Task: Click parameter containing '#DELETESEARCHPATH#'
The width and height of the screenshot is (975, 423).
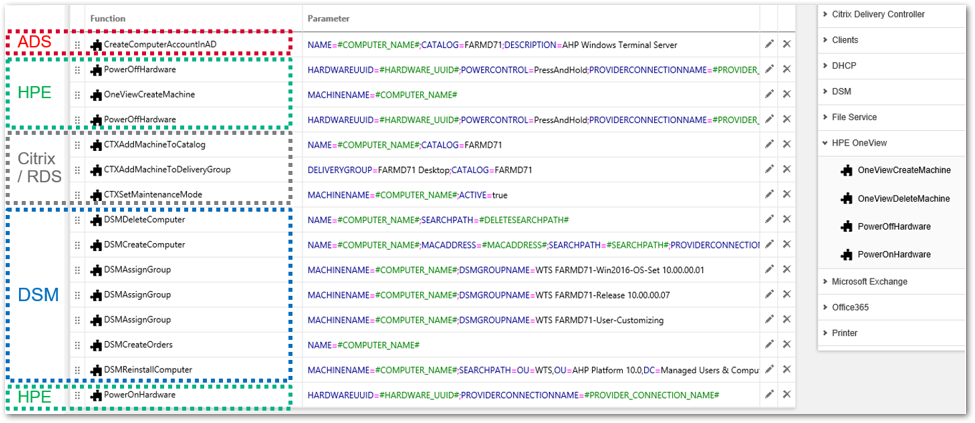Action: click(x=439, y=220)
